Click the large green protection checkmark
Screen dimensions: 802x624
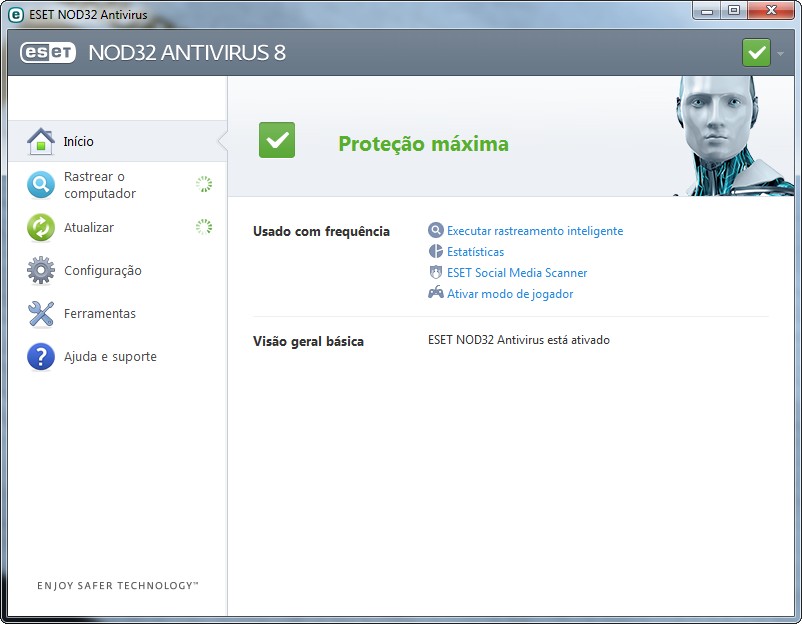coord(277,140)
